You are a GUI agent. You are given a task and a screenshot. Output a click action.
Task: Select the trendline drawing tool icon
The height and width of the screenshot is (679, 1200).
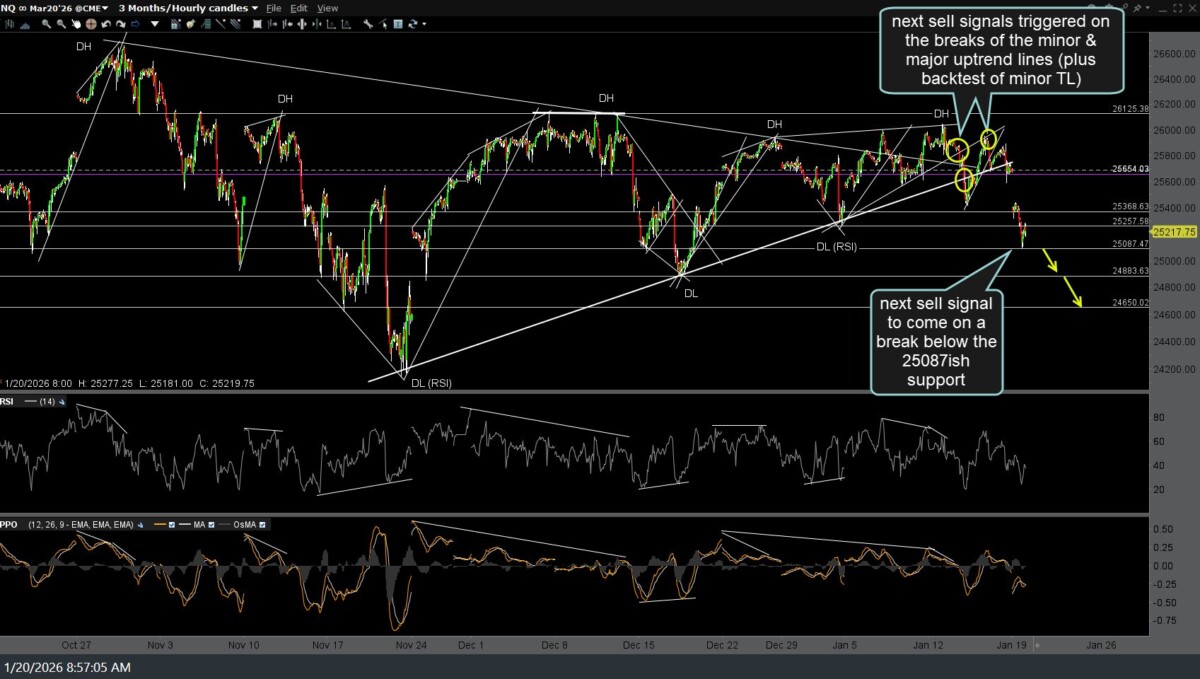[x=220, y=24]
